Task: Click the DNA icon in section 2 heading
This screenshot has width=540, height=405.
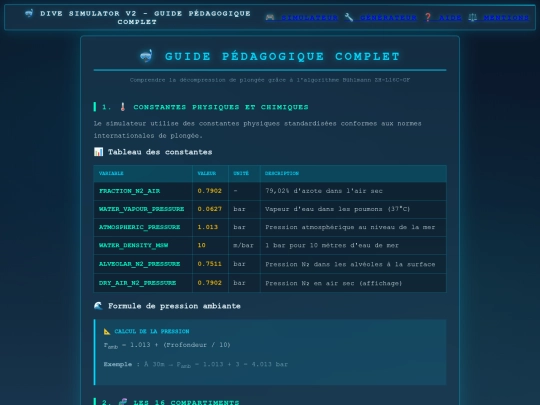Action: click(x=123, y=402)
